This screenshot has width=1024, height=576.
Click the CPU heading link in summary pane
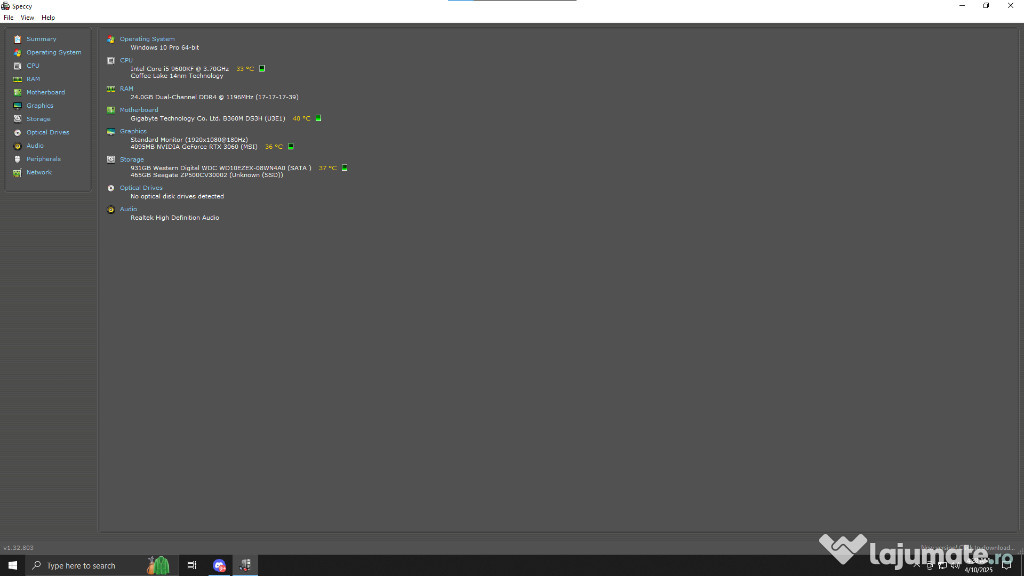(x=126, y=60)
